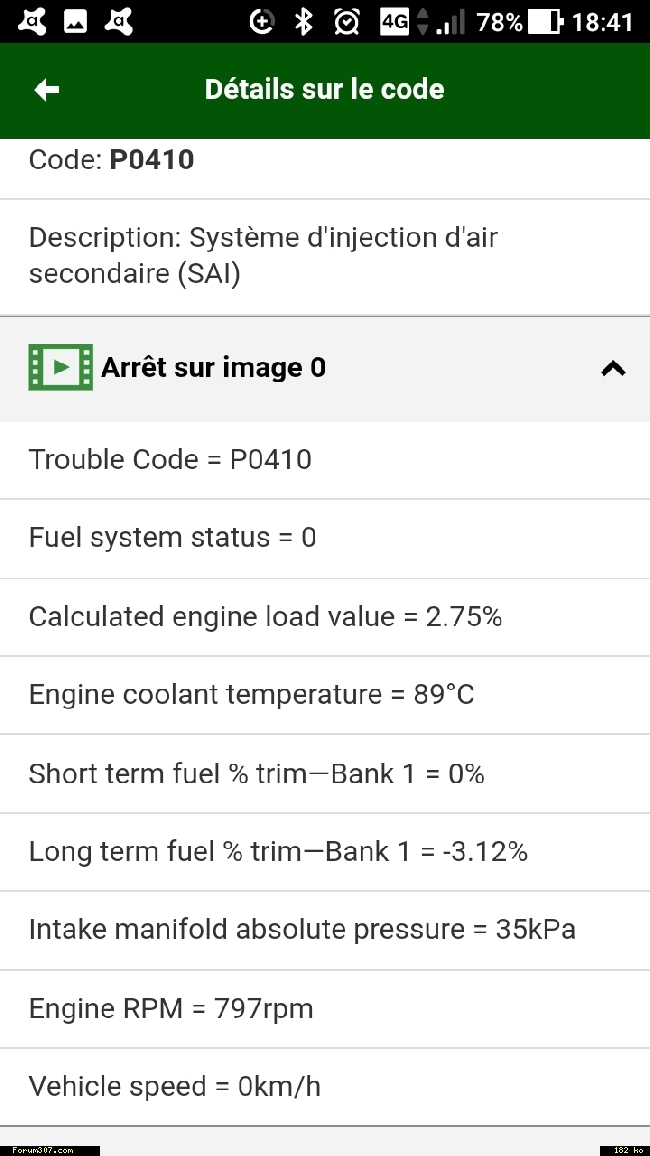Tap the green freeze frame film icon
This screenshot has width=650, height=1156.
60,367
